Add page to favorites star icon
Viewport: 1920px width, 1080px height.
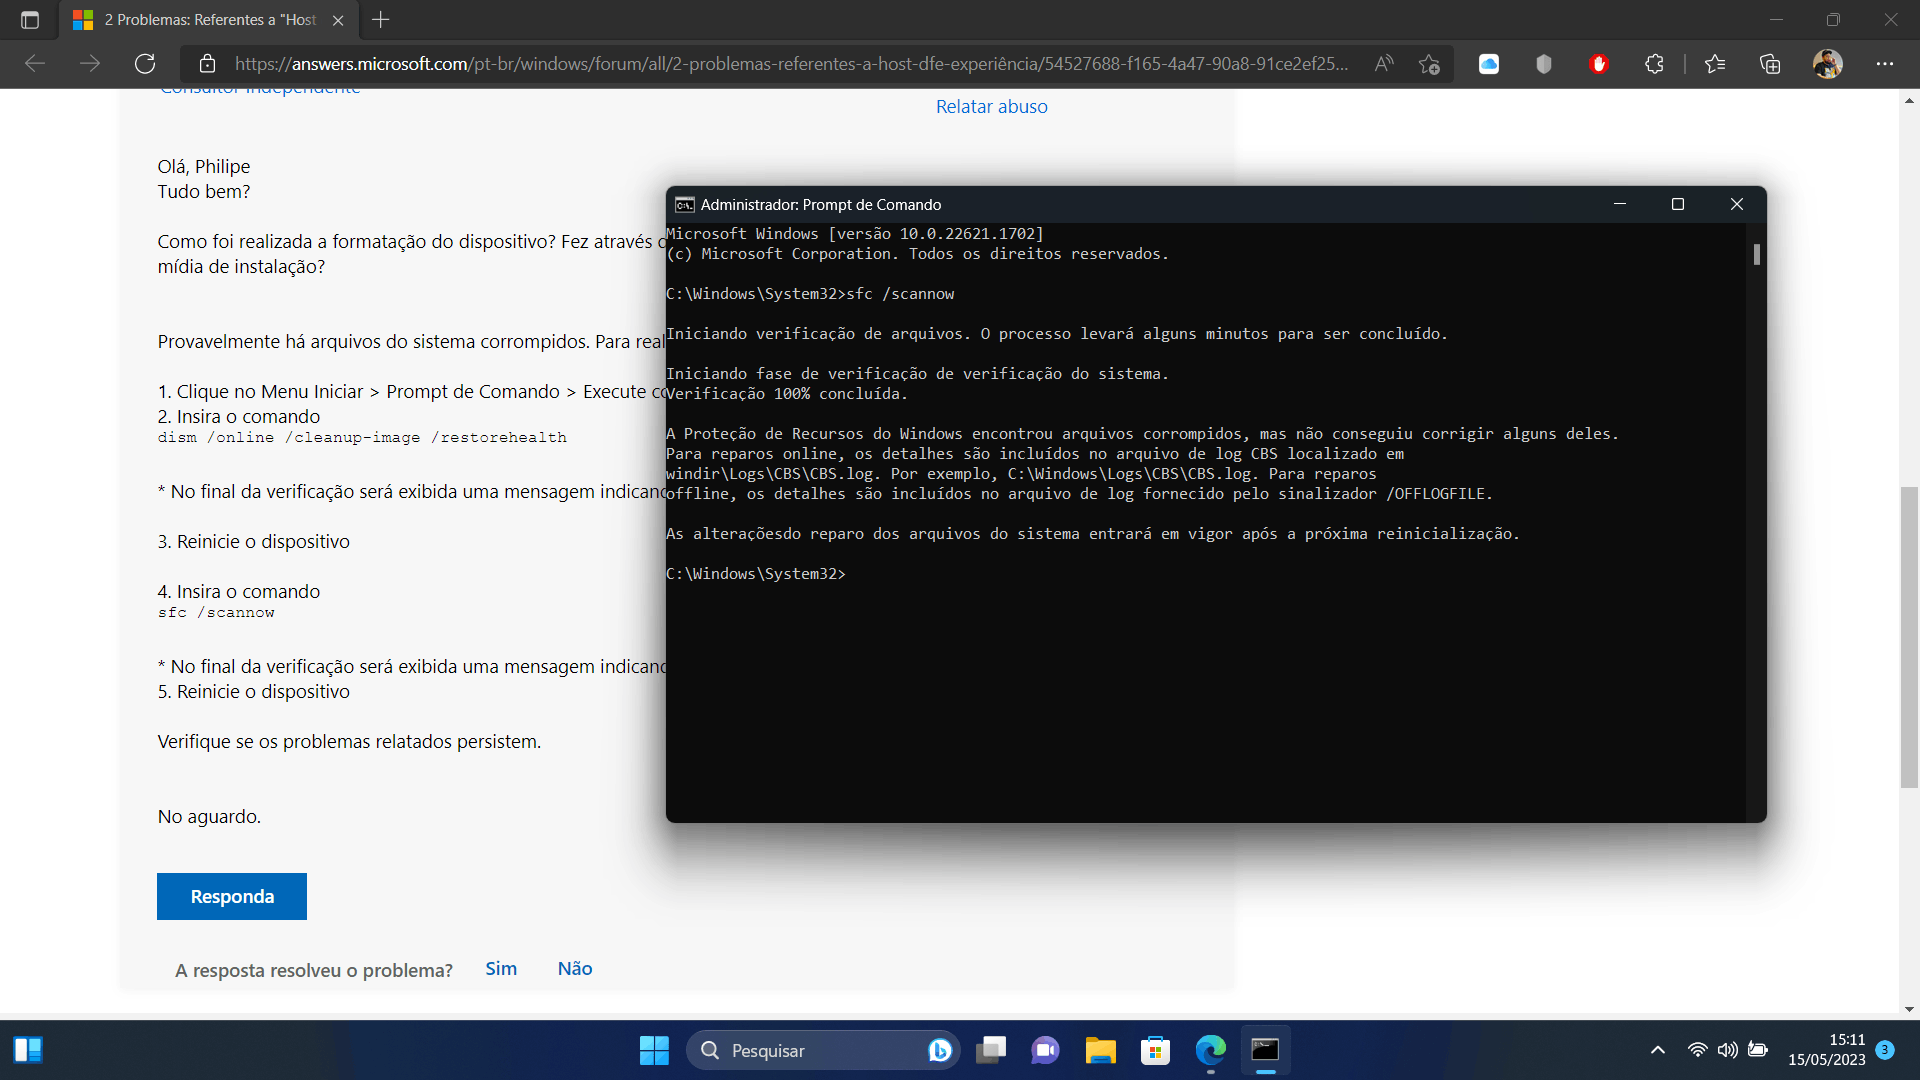(x=1429, y=64)
